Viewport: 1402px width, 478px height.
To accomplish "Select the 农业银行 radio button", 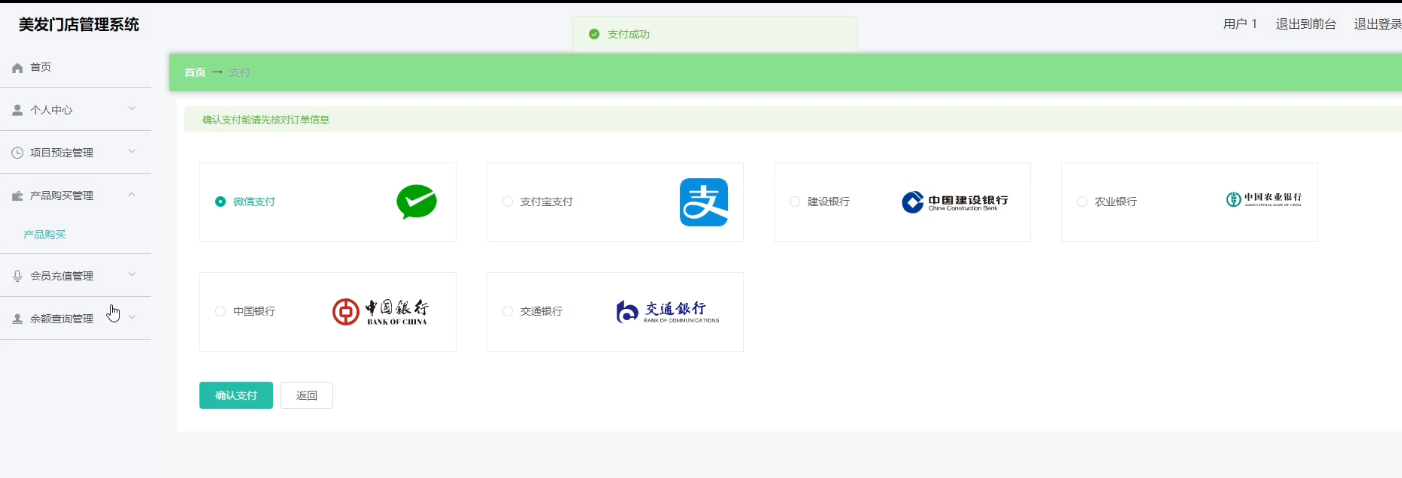I will point(1082,202).
